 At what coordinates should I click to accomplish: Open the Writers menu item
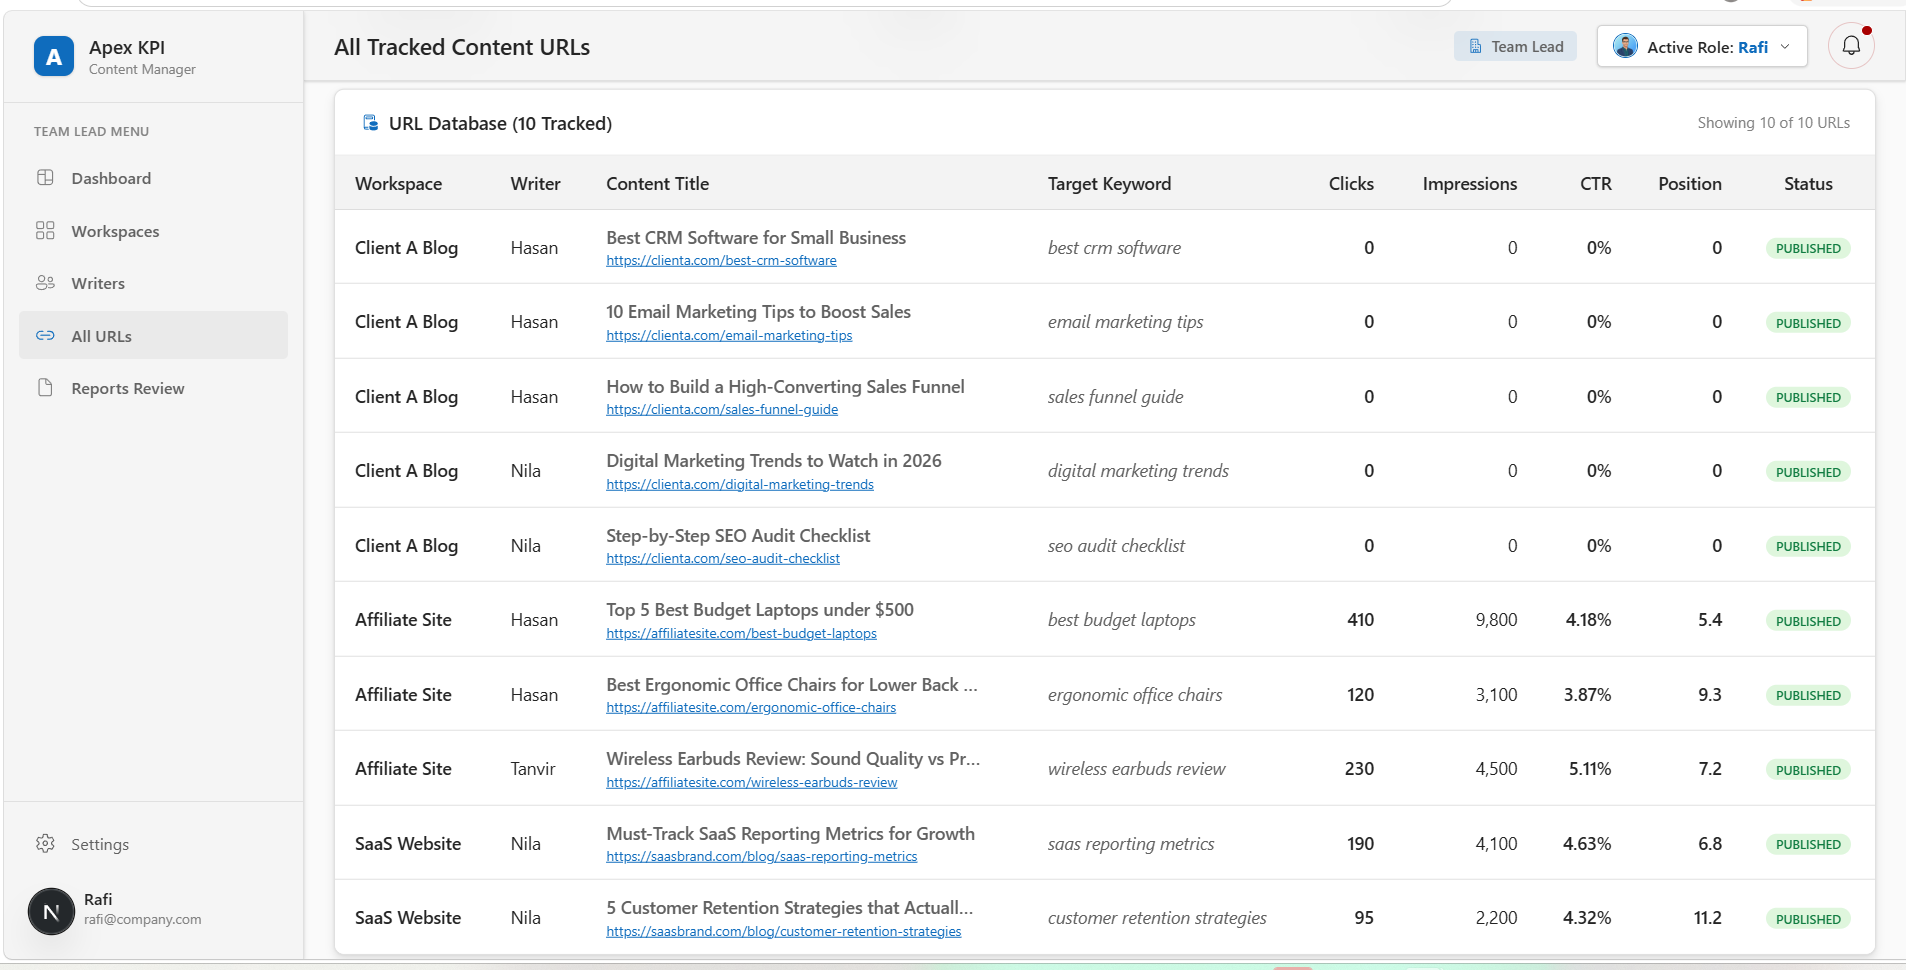153,283
